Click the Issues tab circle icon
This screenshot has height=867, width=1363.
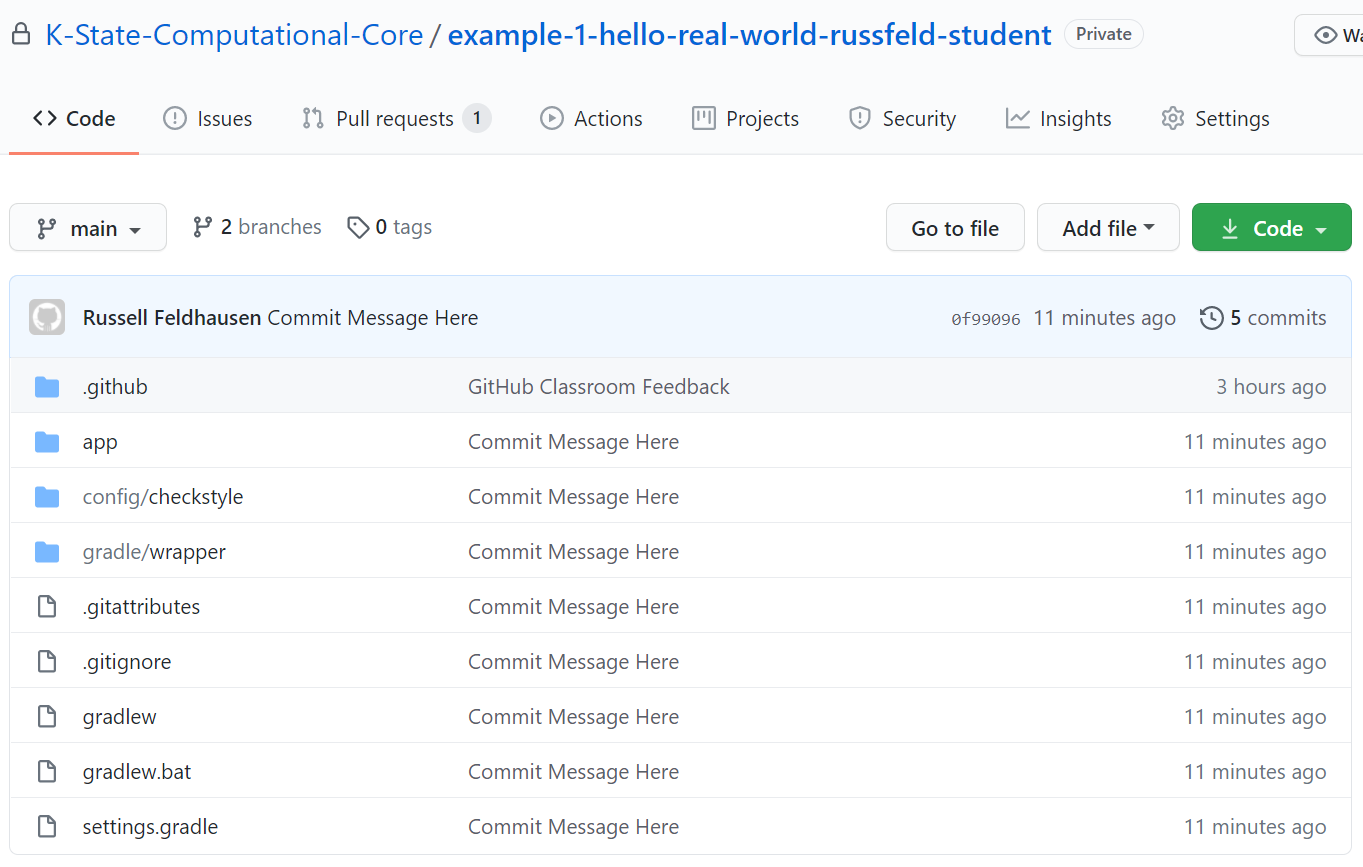point(175,118)
